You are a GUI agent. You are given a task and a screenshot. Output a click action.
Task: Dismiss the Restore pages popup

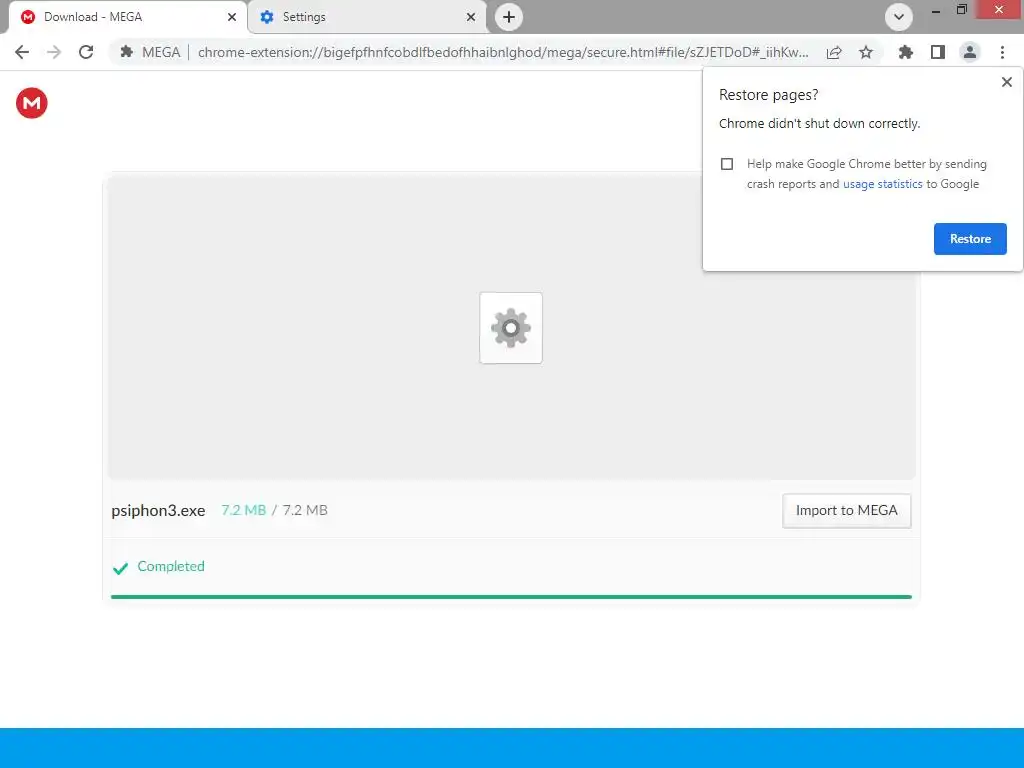[1007, 82]
